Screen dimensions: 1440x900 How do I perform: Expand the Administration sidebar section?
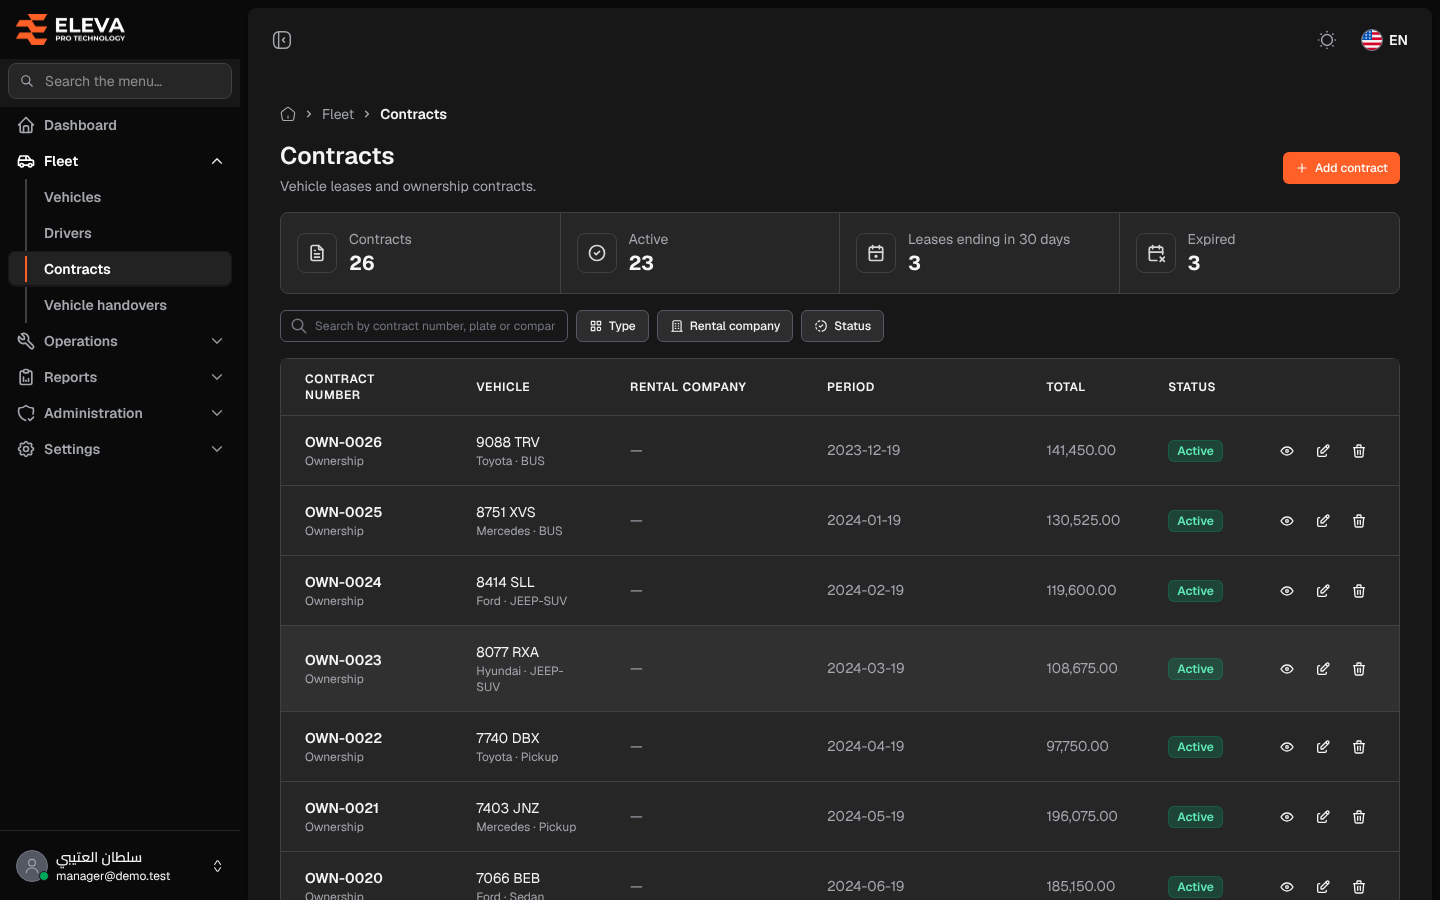[120, 413]
